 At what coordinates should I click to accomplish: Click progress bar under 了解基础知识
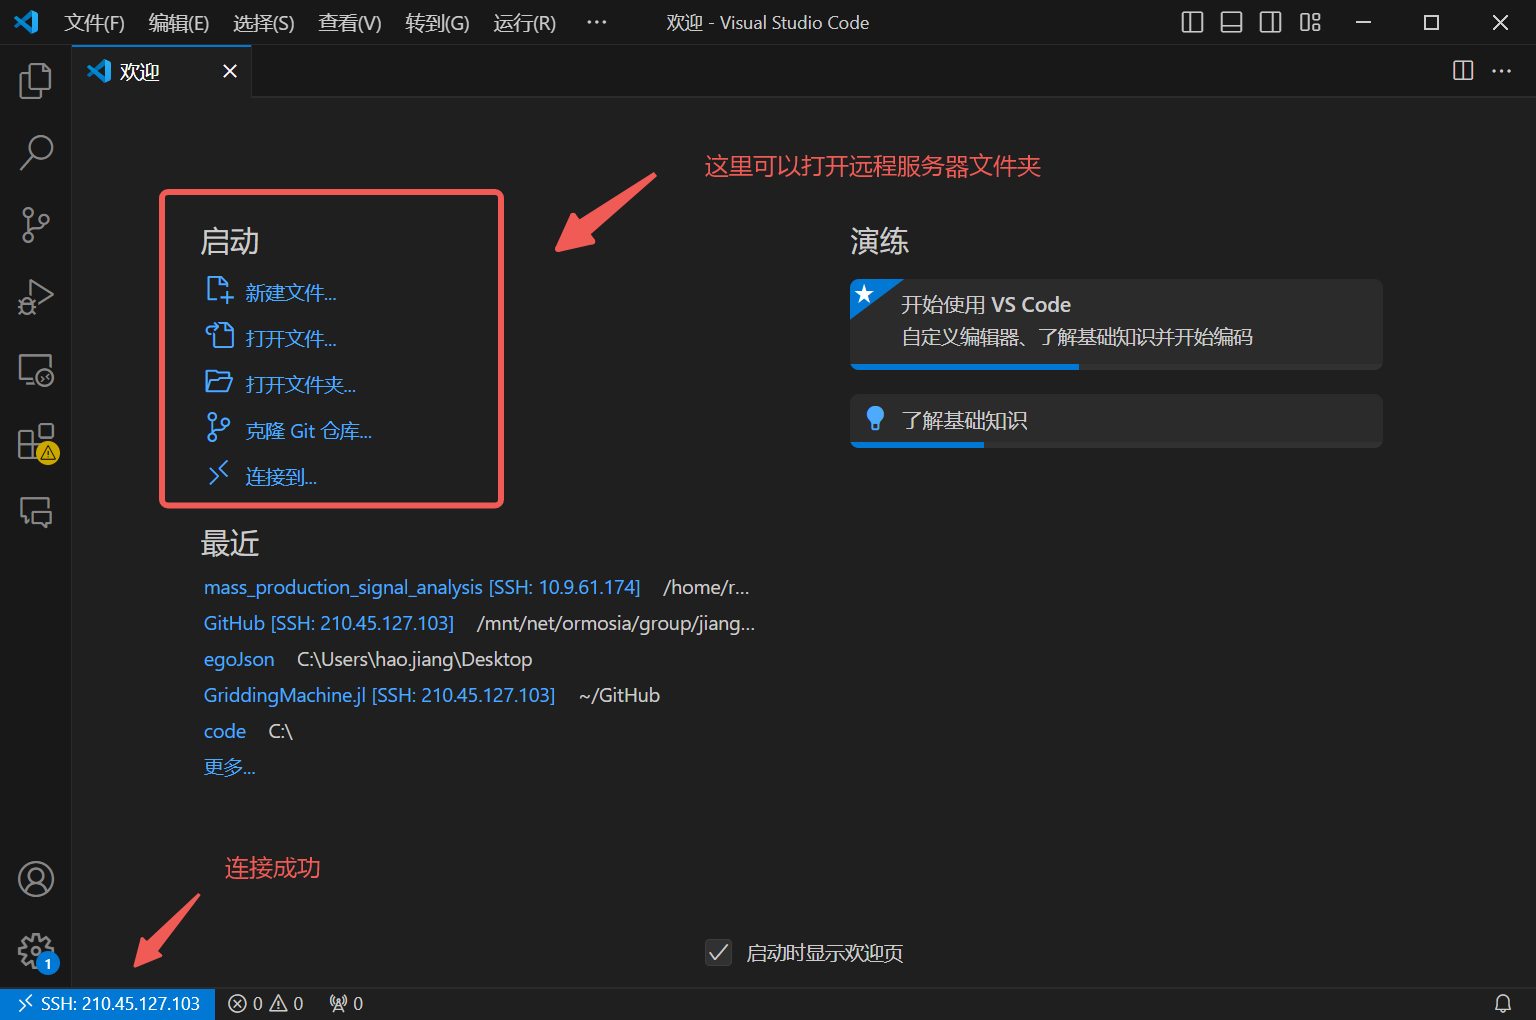point(1116,445)
